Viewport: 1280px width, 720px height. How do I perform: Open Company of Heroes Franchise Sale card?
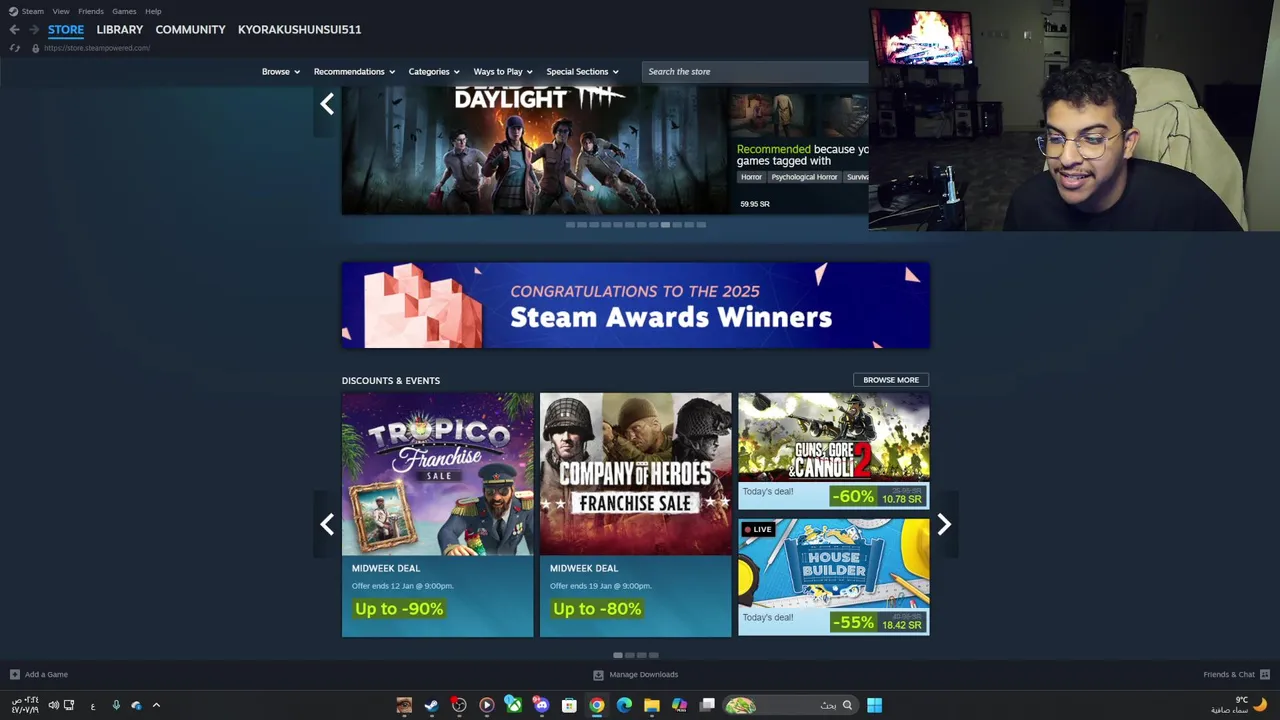(636, 515)
